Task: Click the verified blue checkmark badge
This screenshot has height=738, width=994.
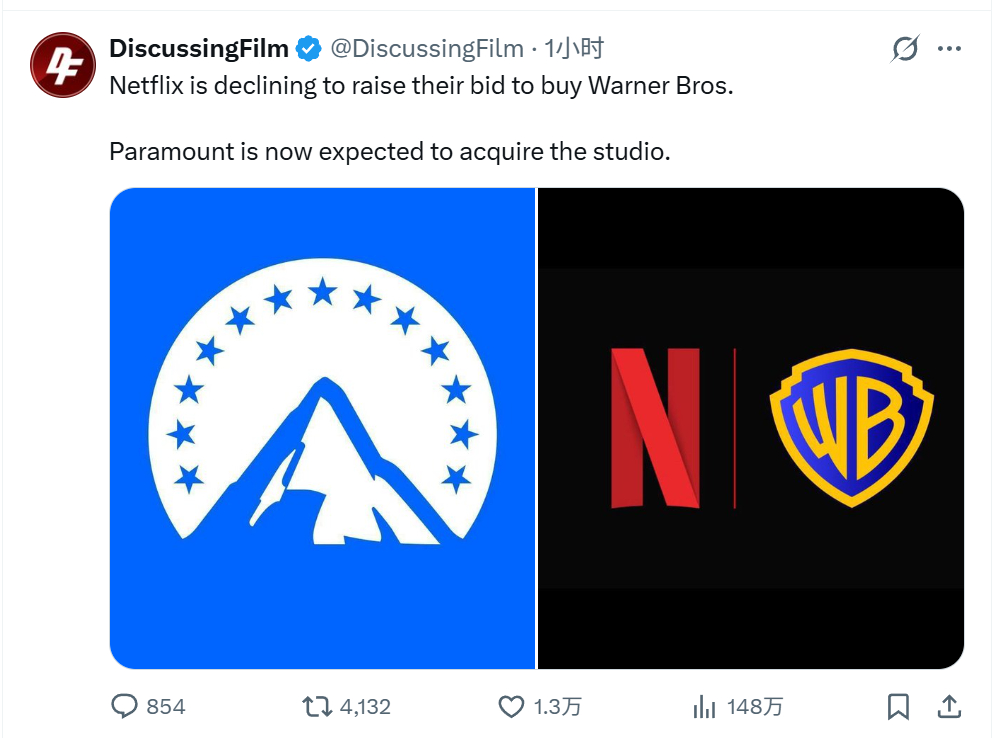Action: (307, 46)
